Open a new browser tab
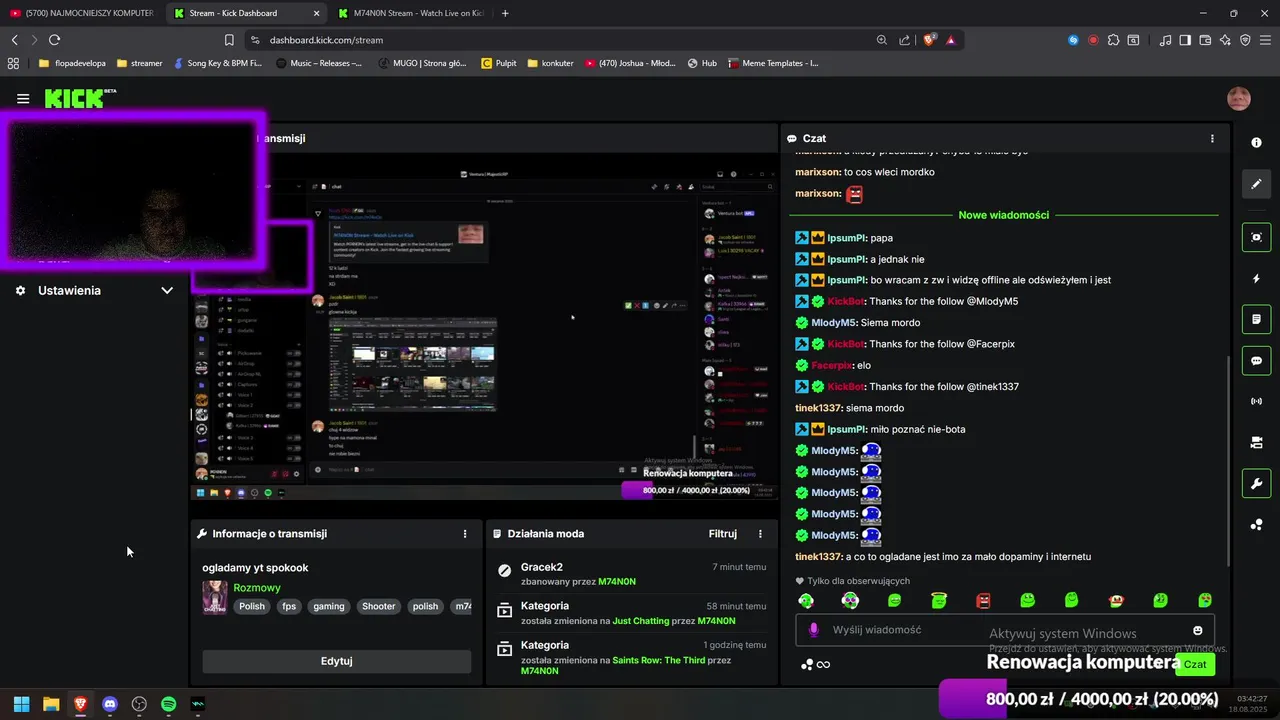Screen dimensions: 1280x720 click(x=505, y=13)
